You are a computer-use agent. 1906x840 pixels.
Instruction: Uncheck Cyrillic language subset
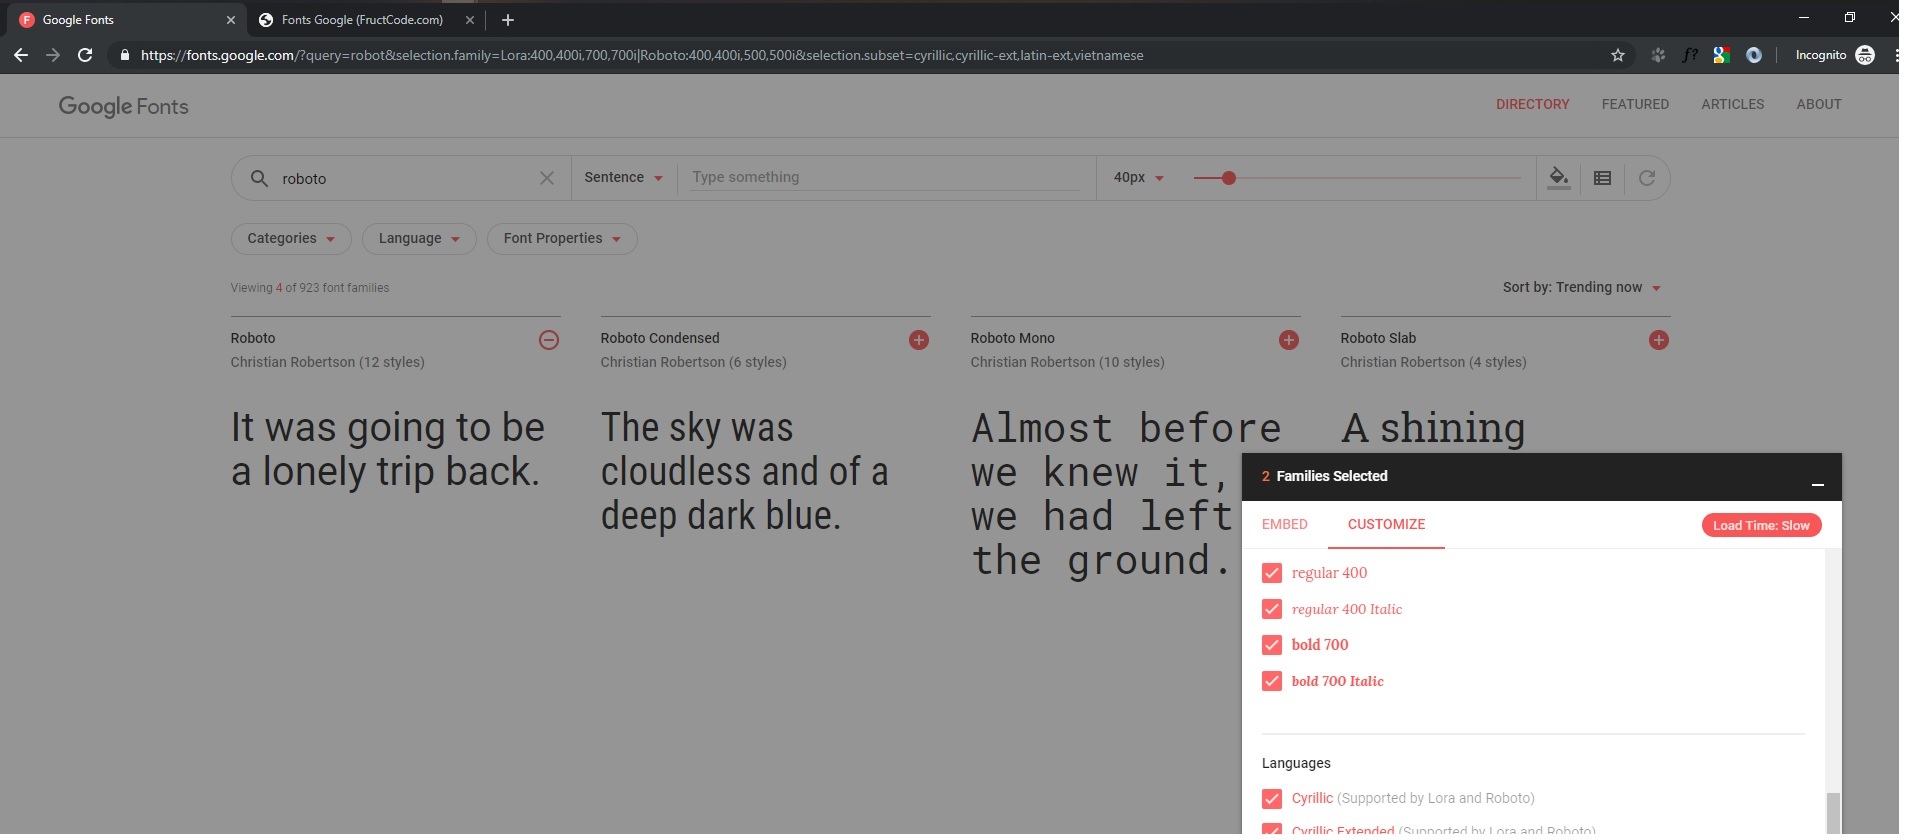coord(1271,799)
